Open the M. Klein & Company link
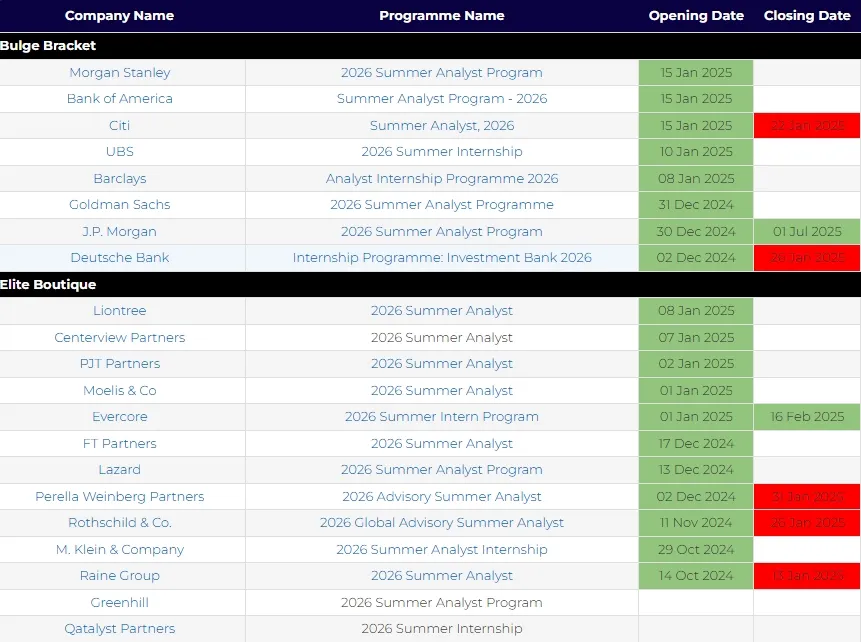The image size is (861, 642). coord(120,550)
